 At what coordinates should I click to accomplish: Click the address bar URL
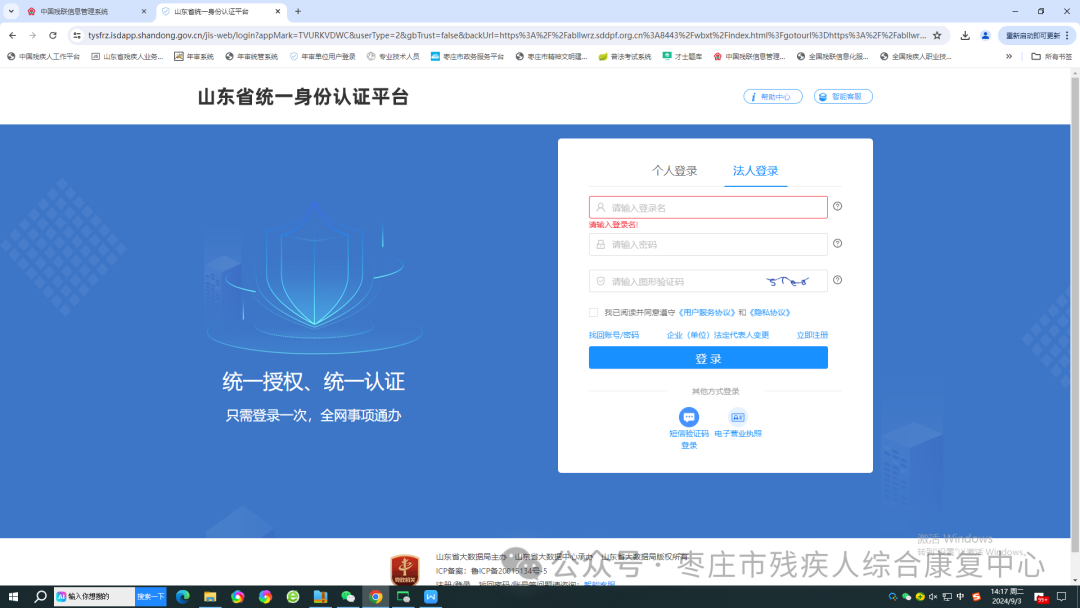[x=507, y=35]
